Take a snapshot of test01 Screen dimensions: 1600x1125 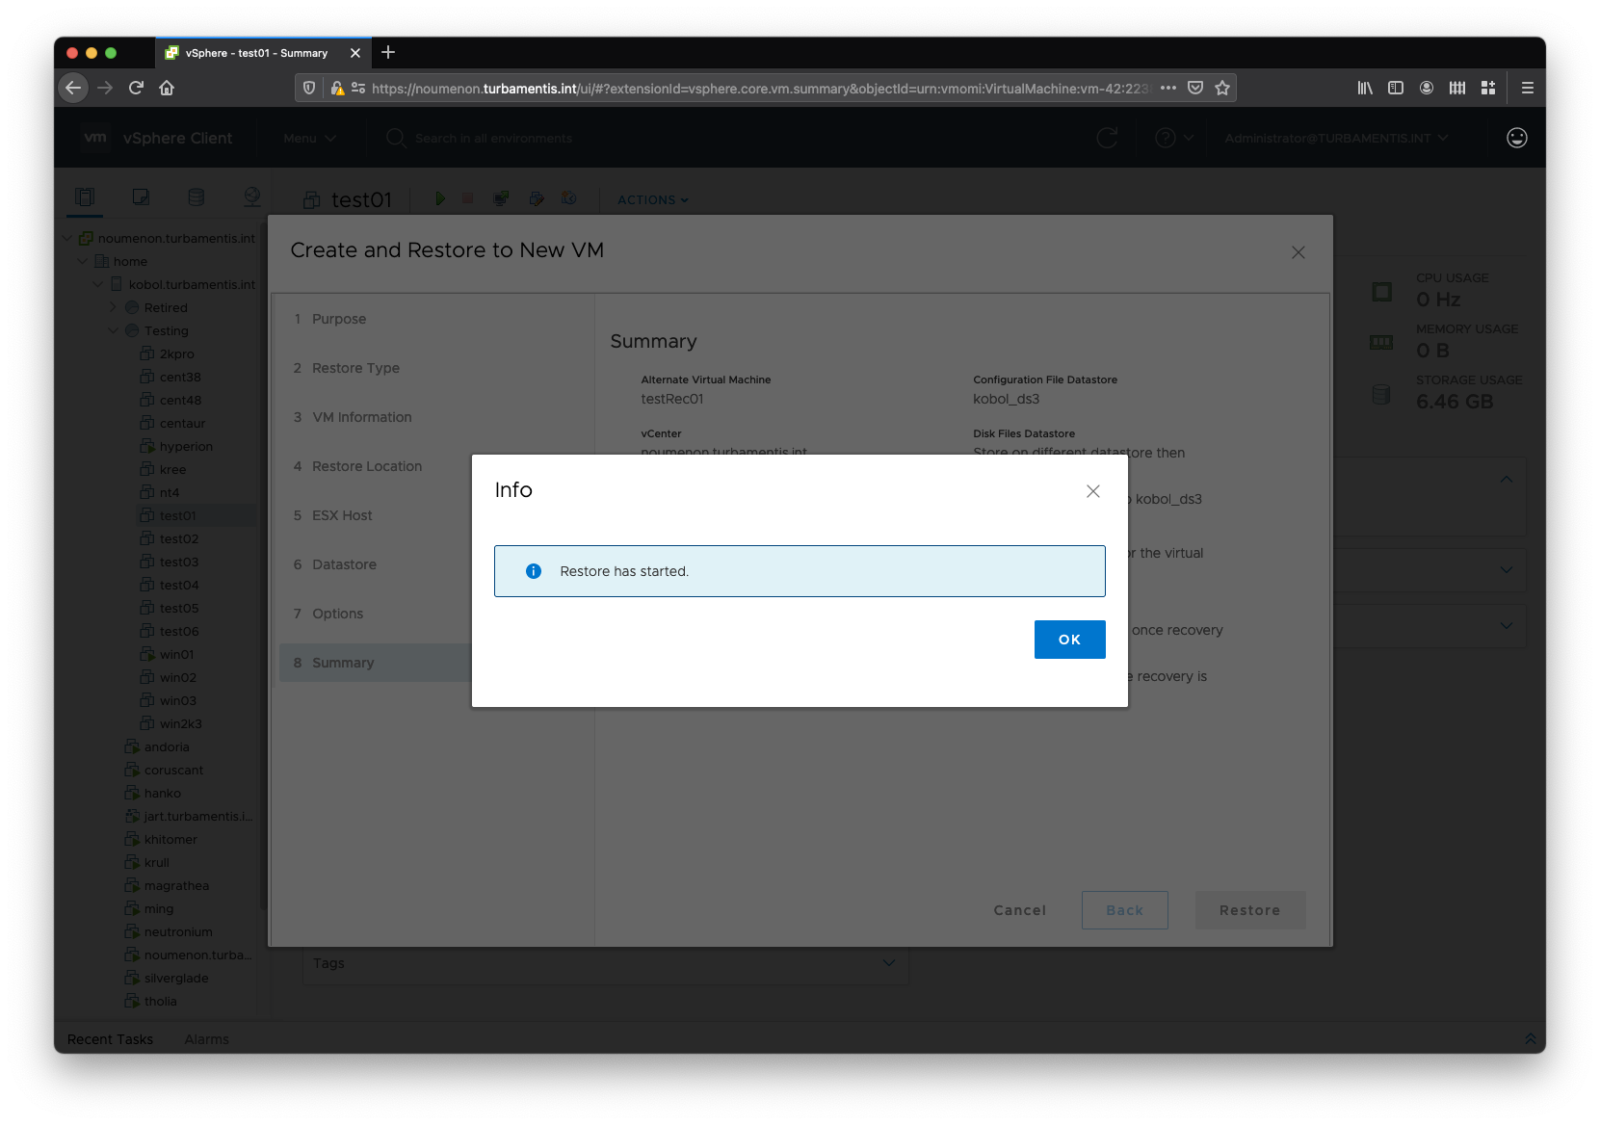point(568,198)
